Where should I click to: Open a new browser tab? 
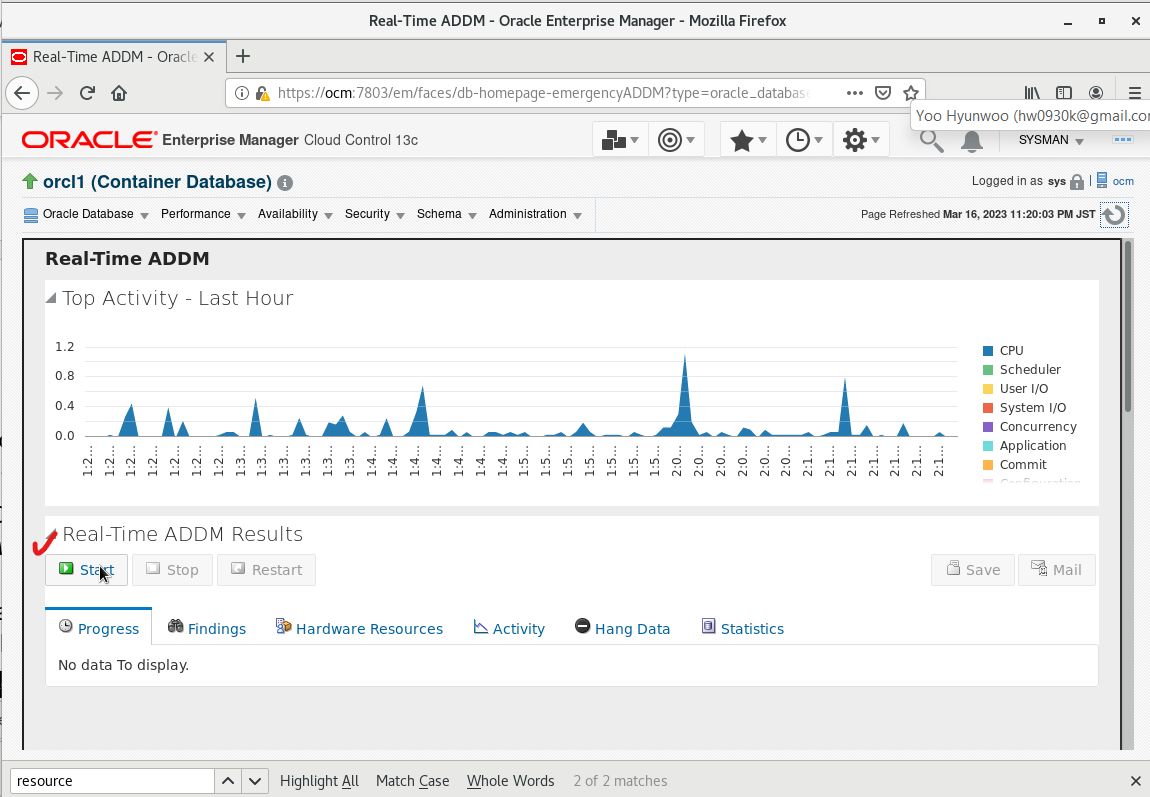(243, 56)
